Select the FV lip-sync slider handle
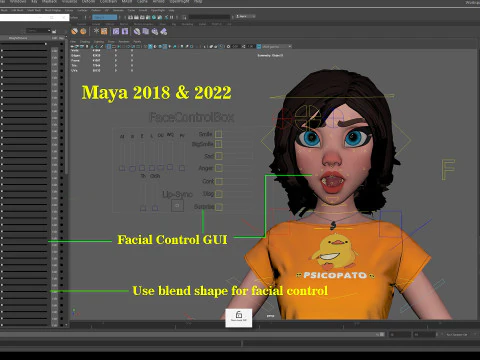480x360 pixels. click(182, 168)
